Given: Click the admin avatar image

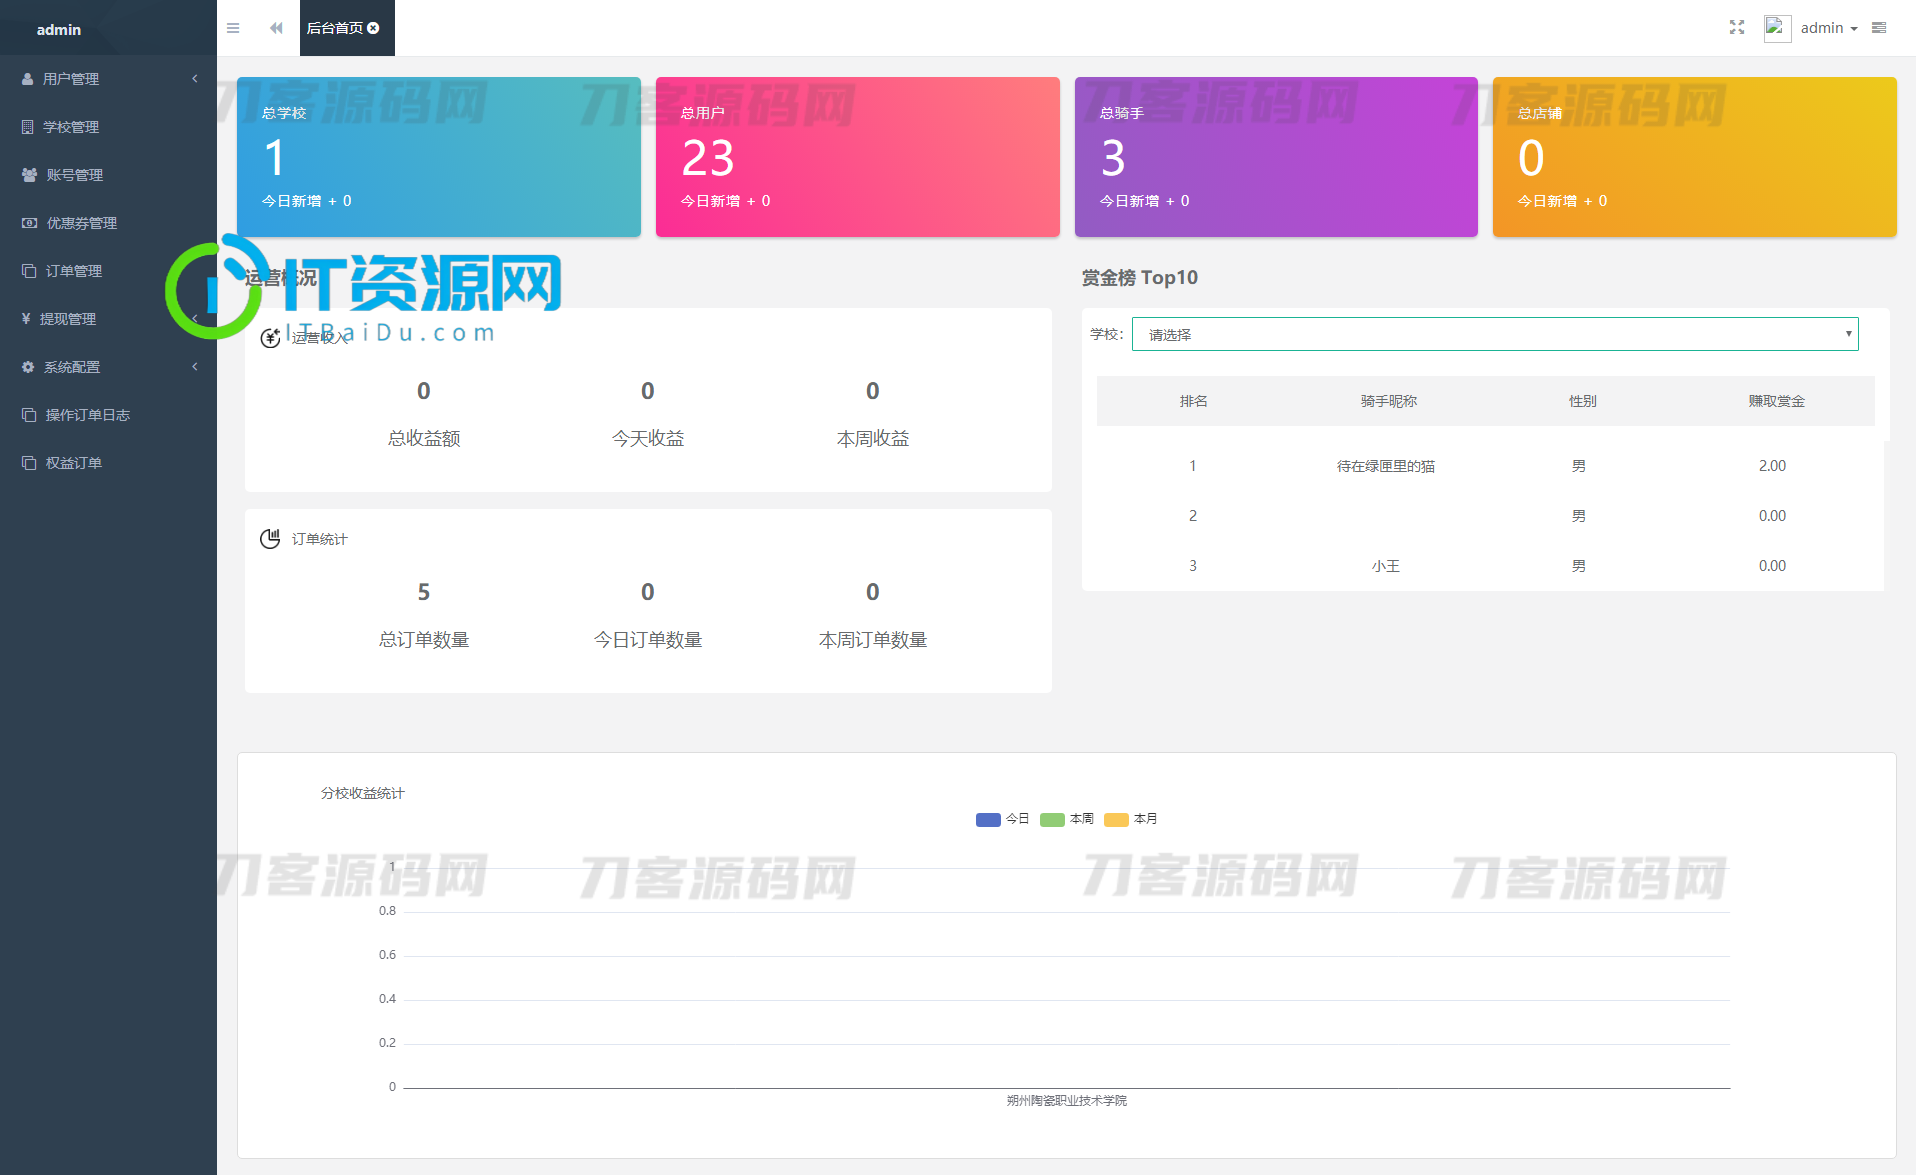Looking at the screenshot, I should [1777, 28].
